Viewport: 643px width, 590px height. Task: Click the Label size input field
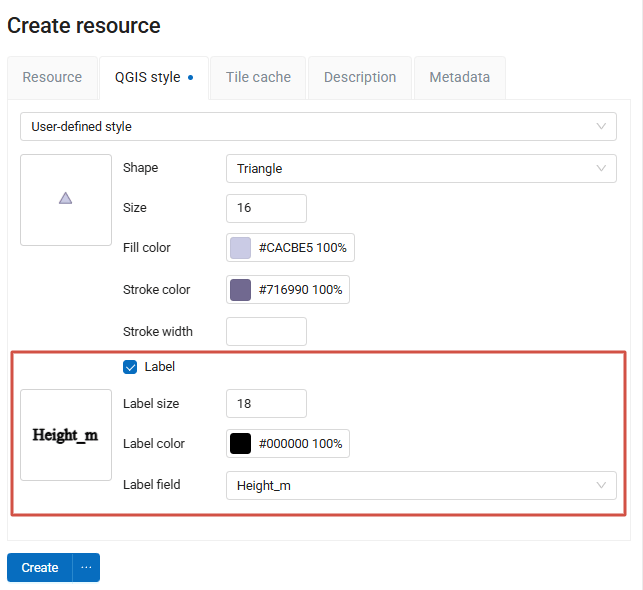click(266, 403)
